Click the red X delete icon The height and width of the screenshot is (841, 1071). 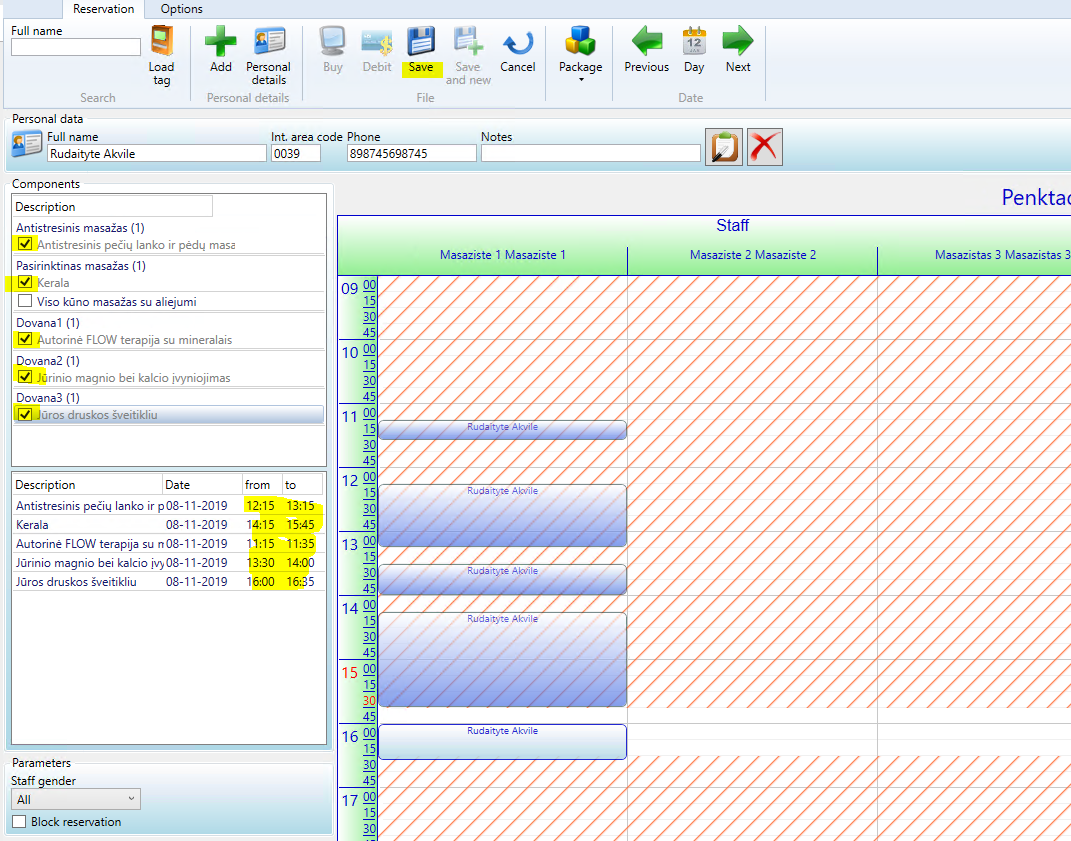[x=765, y=146]
